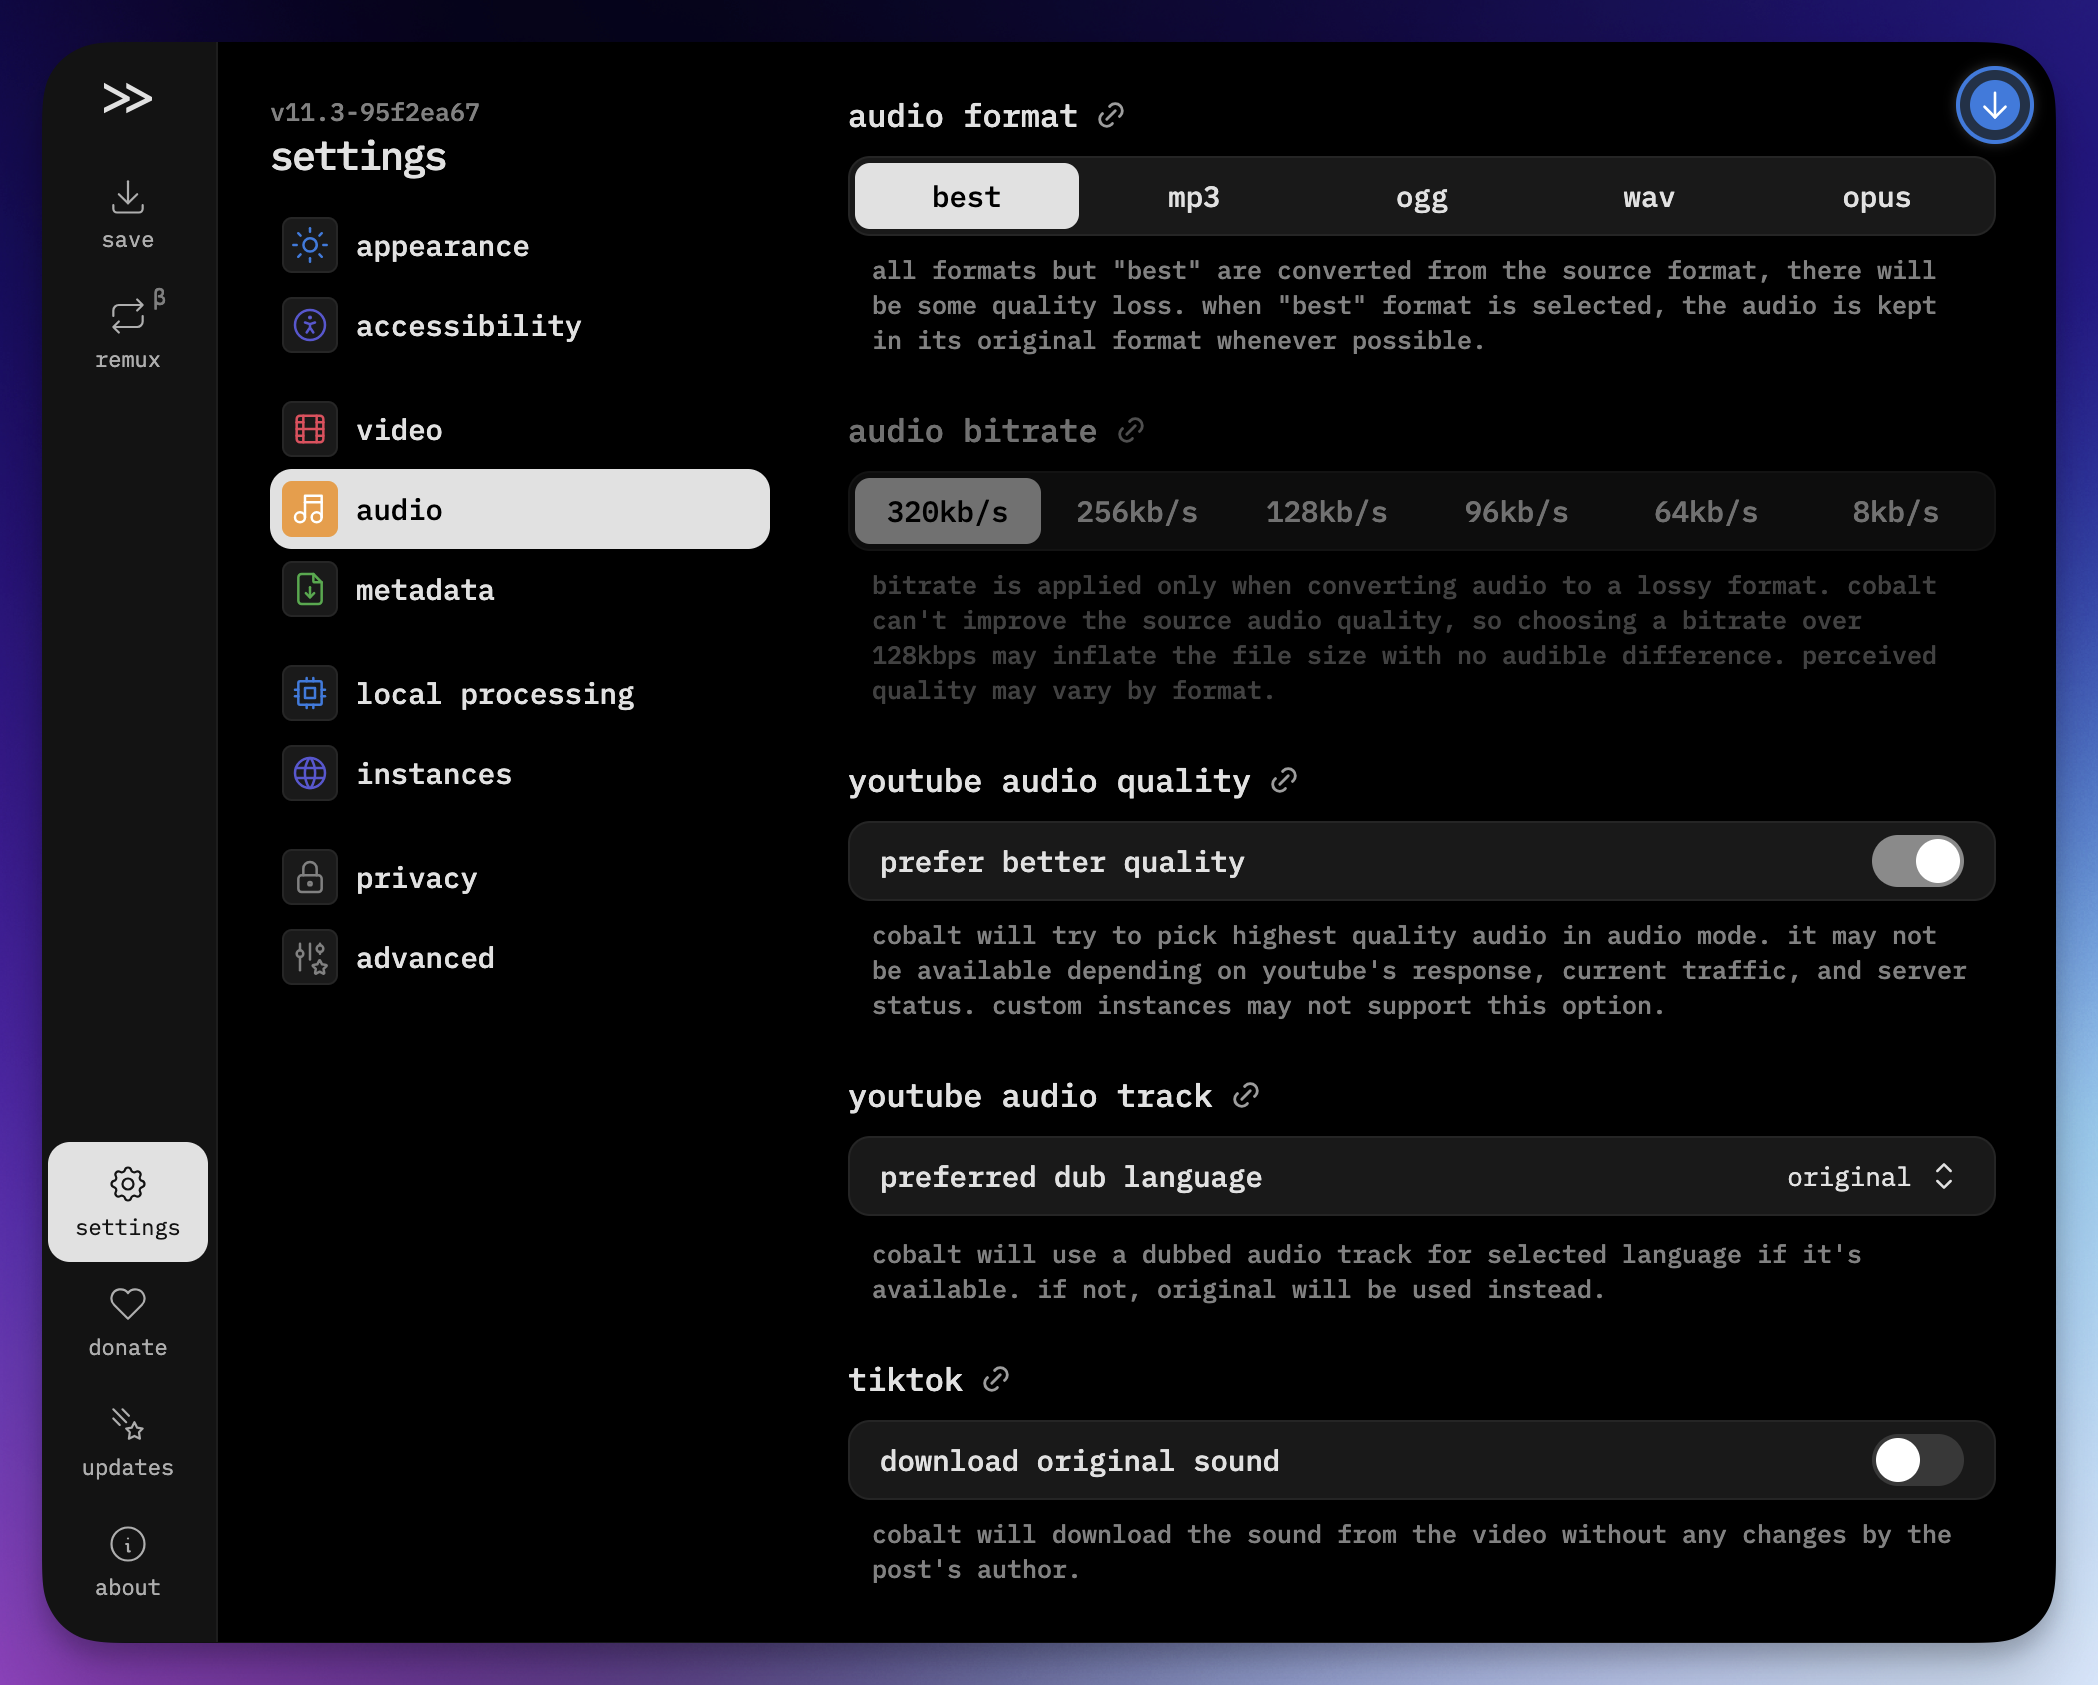Toggle prefer better quality switch
The height and width of the screenshot is (1685, 2098).
(1917, 861)
